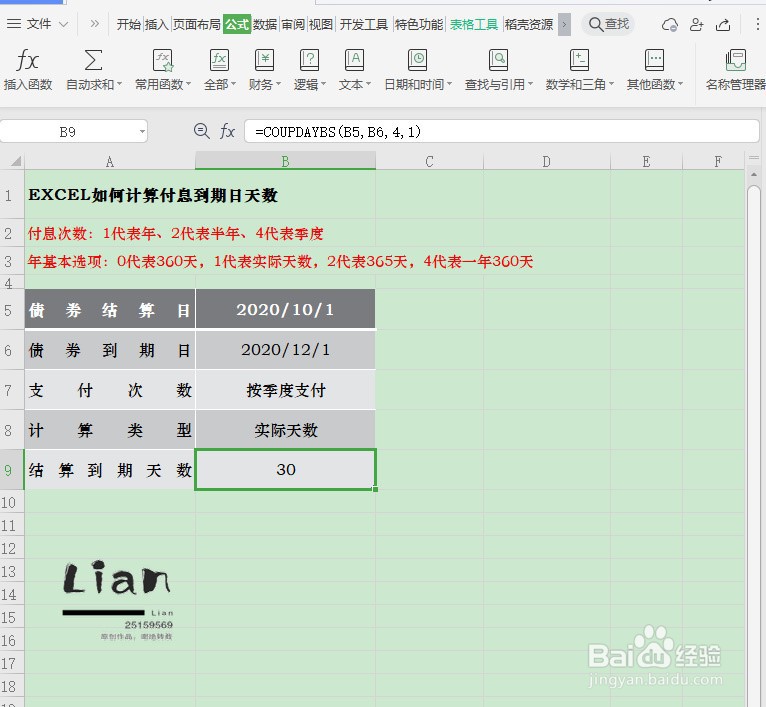The image size is (766, 707).
Task: Select the Formulas (公式) tab
Action: tap(237, 24)
